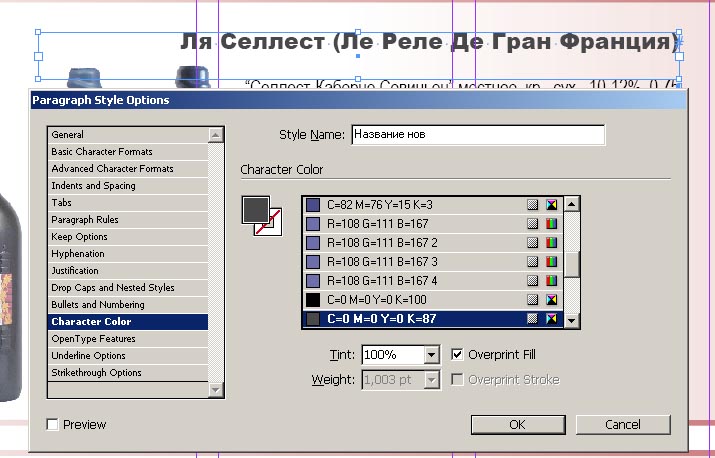Click process color icon for C=82 M=76 Y=15 K=3

pyautogui.click(x=533, y=205)
